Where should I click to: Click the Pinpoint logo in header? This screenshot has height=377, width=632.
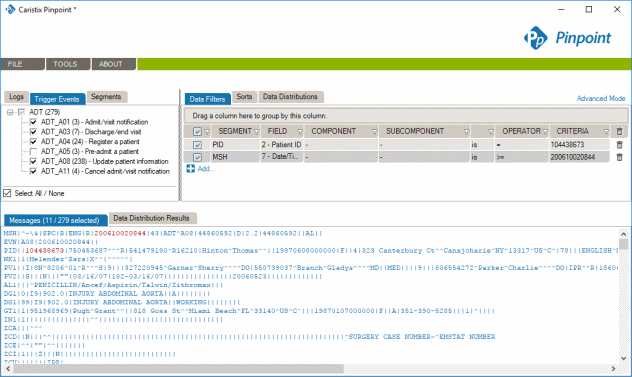(x=567, y=38)
